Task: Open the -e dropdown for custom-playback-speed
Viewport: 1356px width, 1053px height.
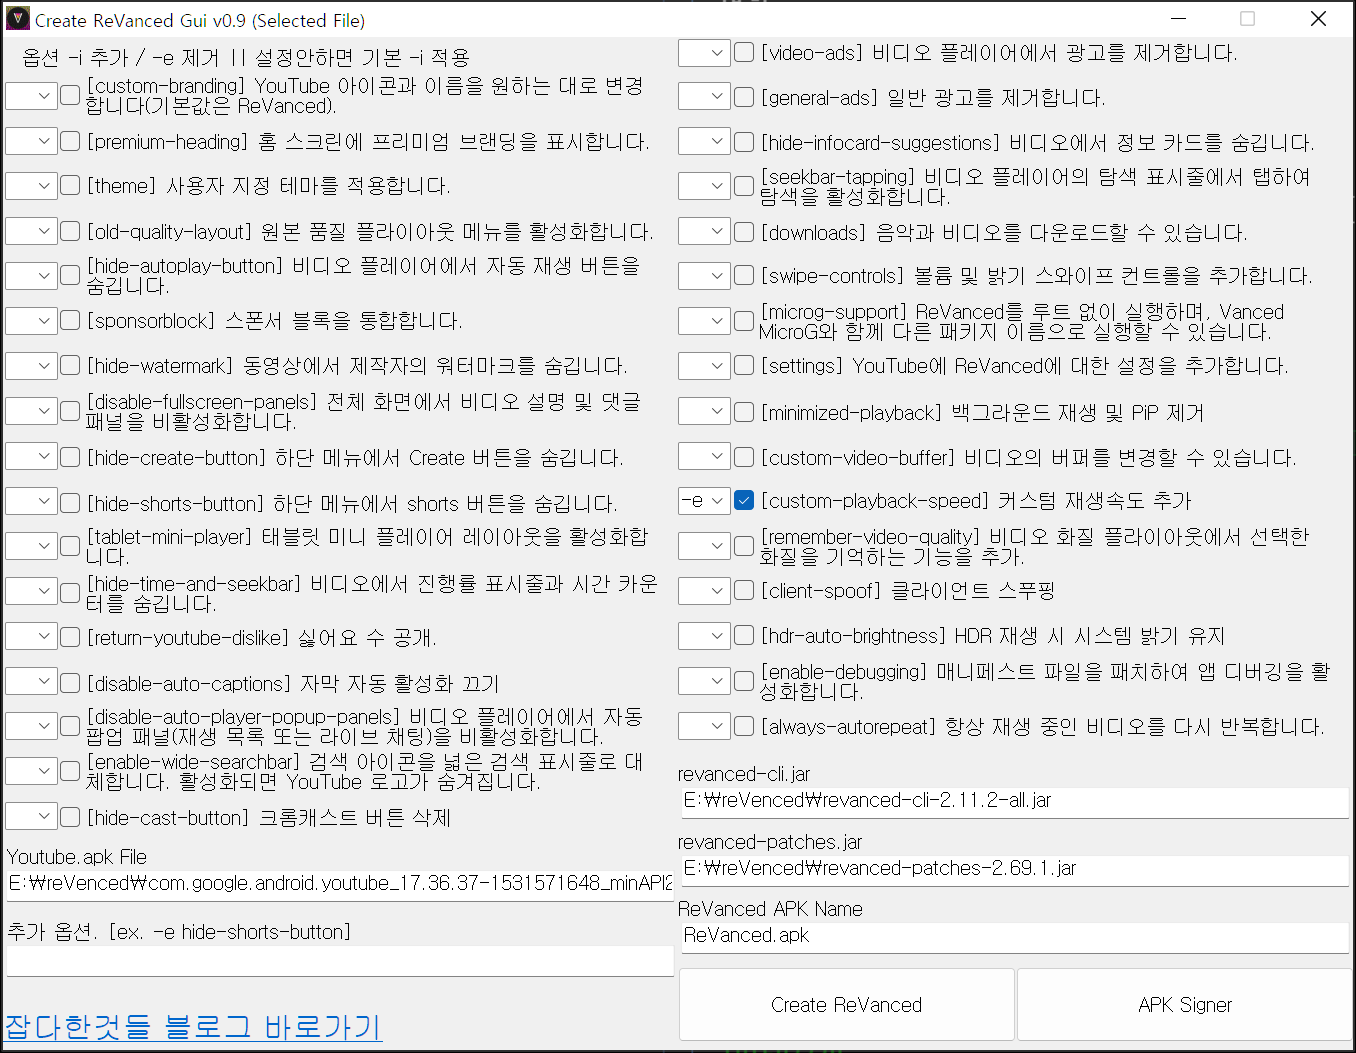Action: coord(704,500)
